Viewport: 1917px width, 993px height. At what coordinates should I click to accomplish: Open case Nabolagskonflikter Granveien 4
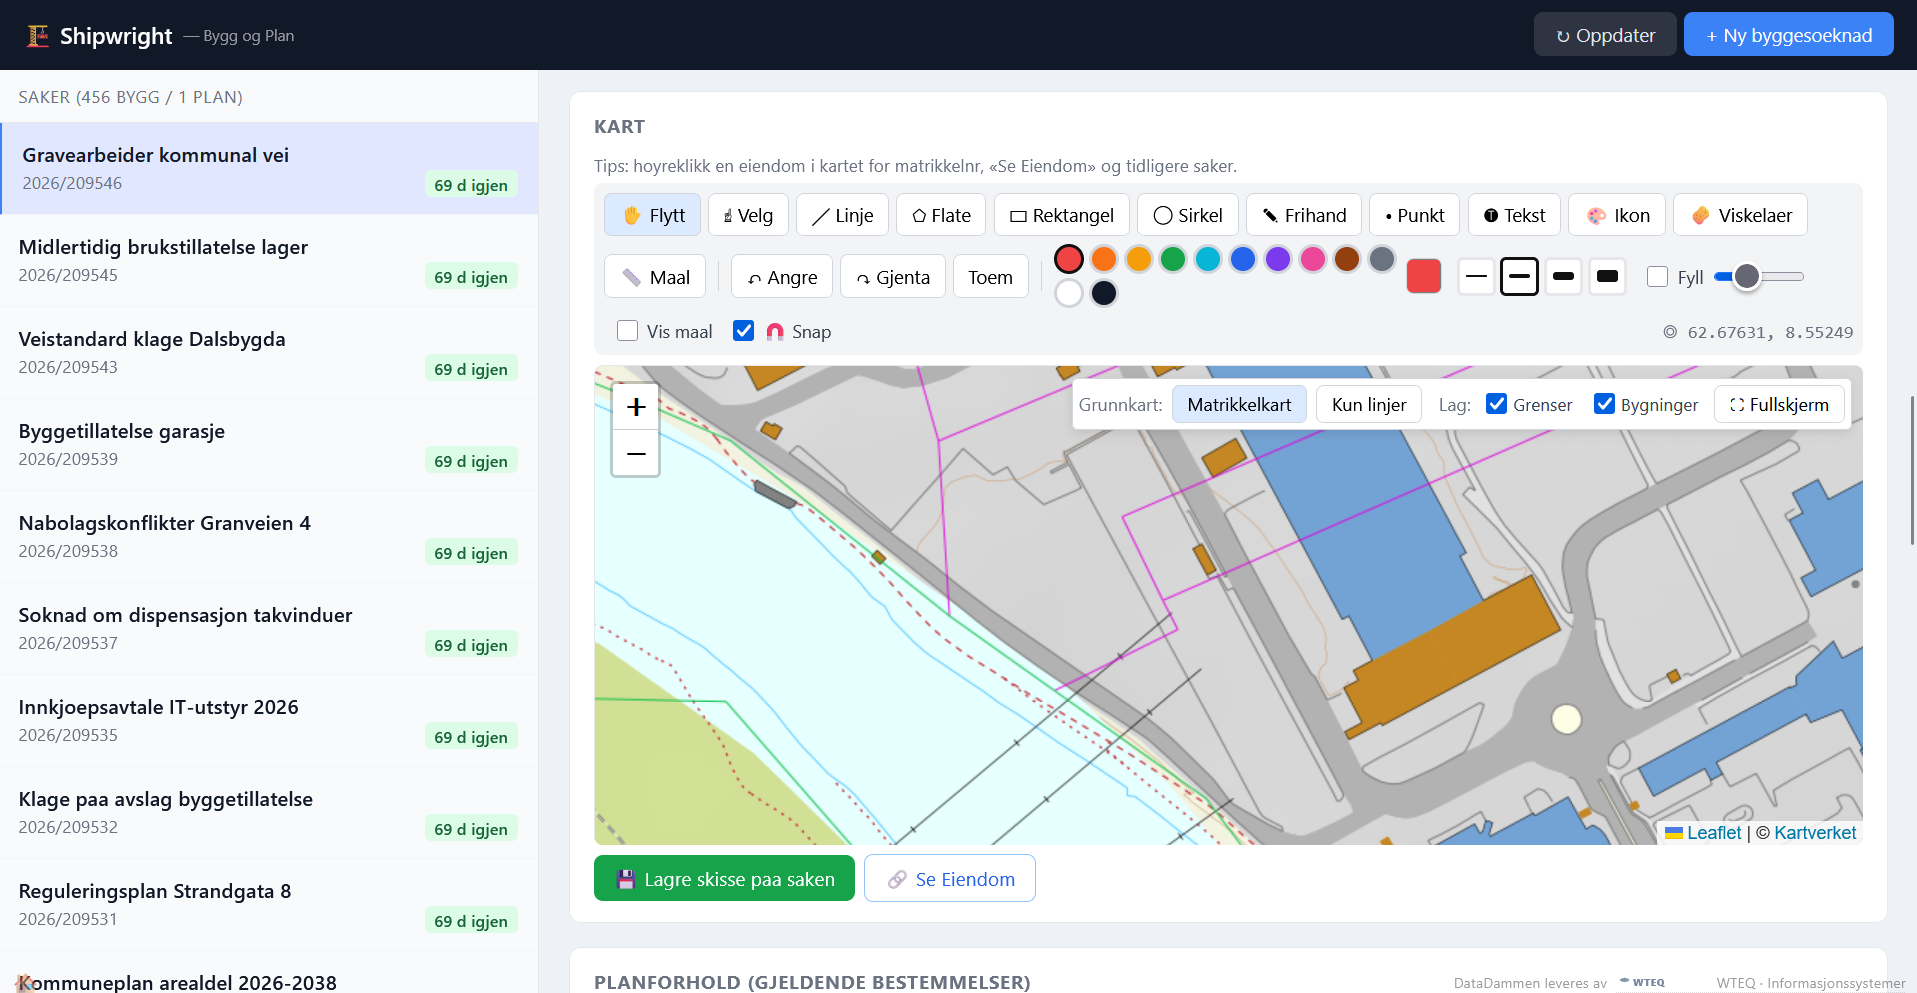[x=269, y=536]
